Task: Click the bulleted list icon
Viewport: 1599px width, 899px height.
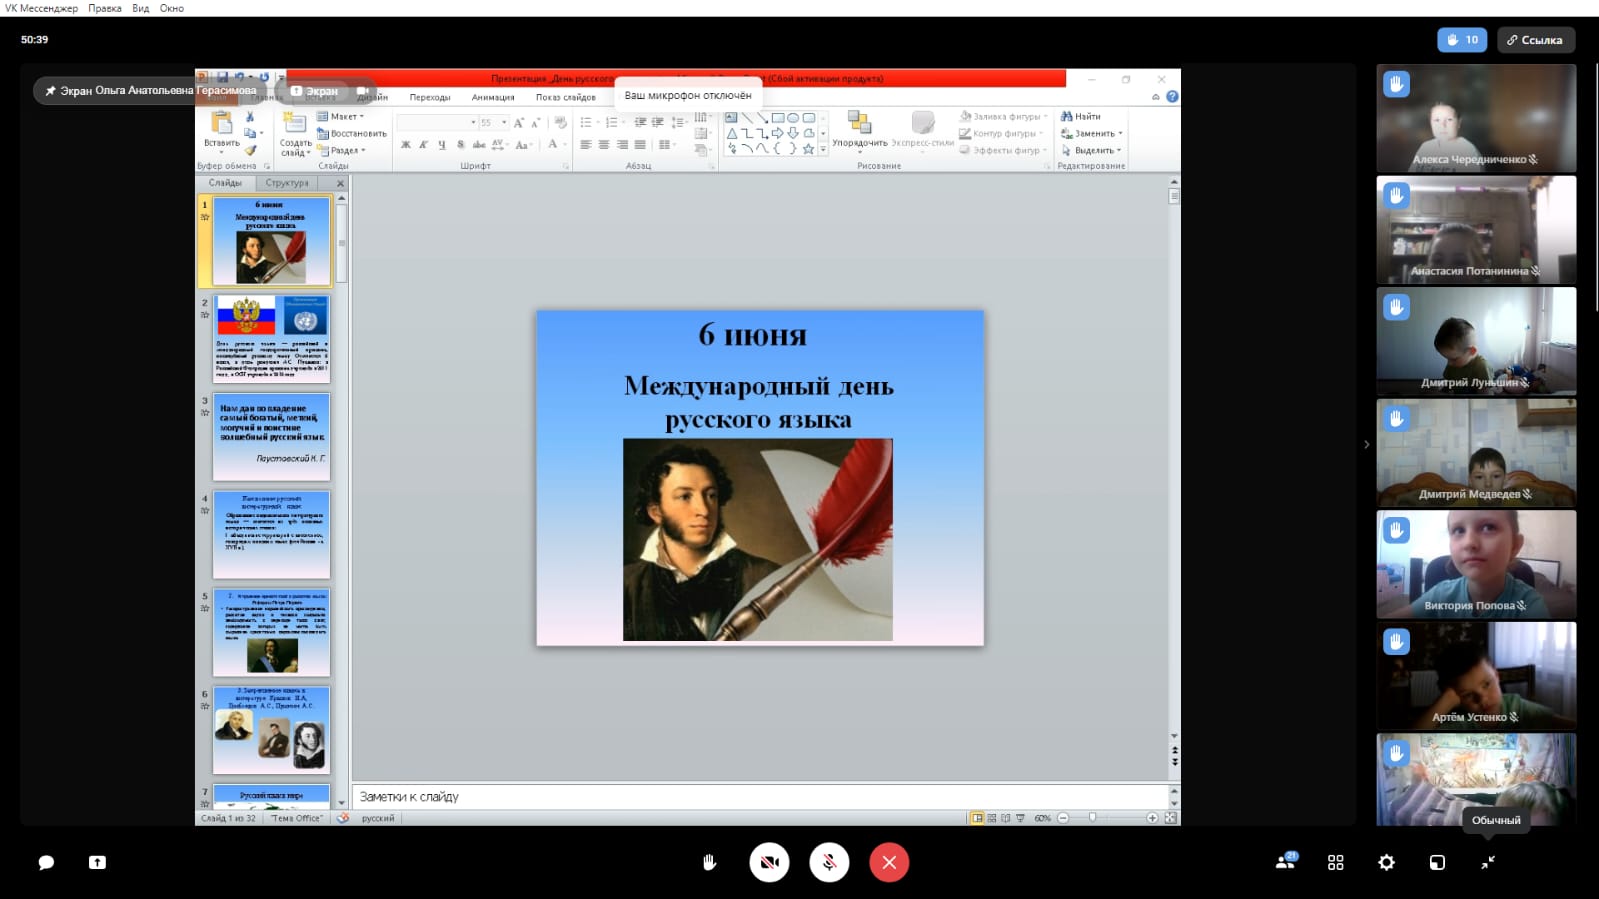Action: click(x=587, y=122)
